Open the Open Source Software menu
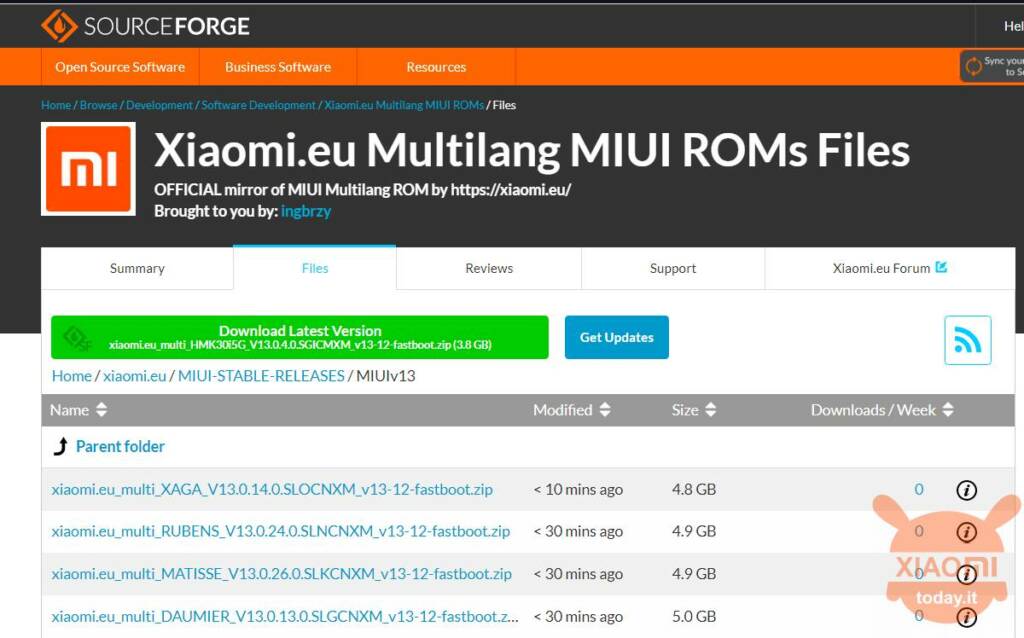This screenshot has height=638, width=1024. (120, 67)
